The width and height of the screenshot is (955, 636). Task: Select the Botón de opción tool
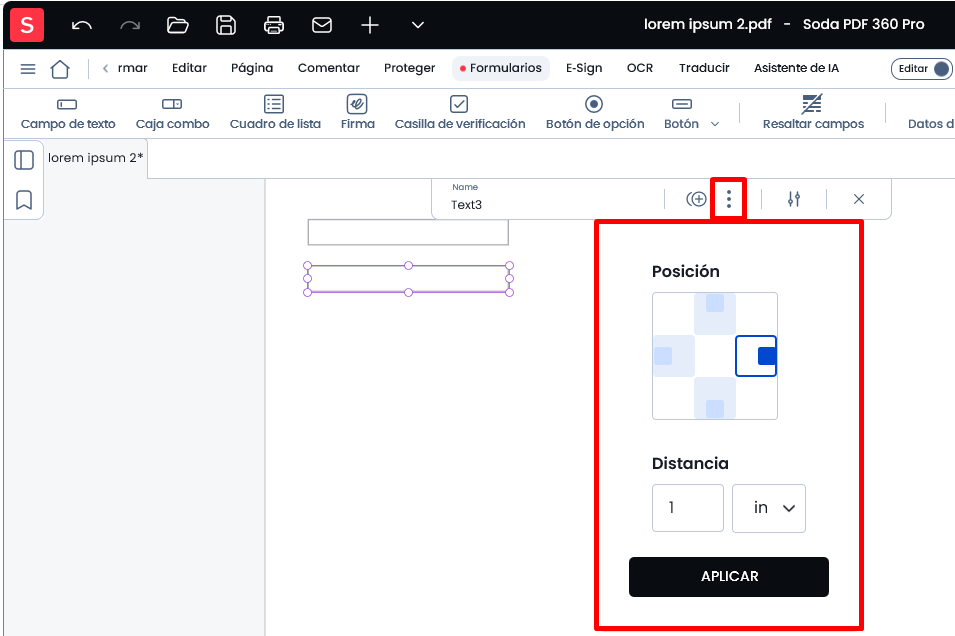click(x=594, y=113)
